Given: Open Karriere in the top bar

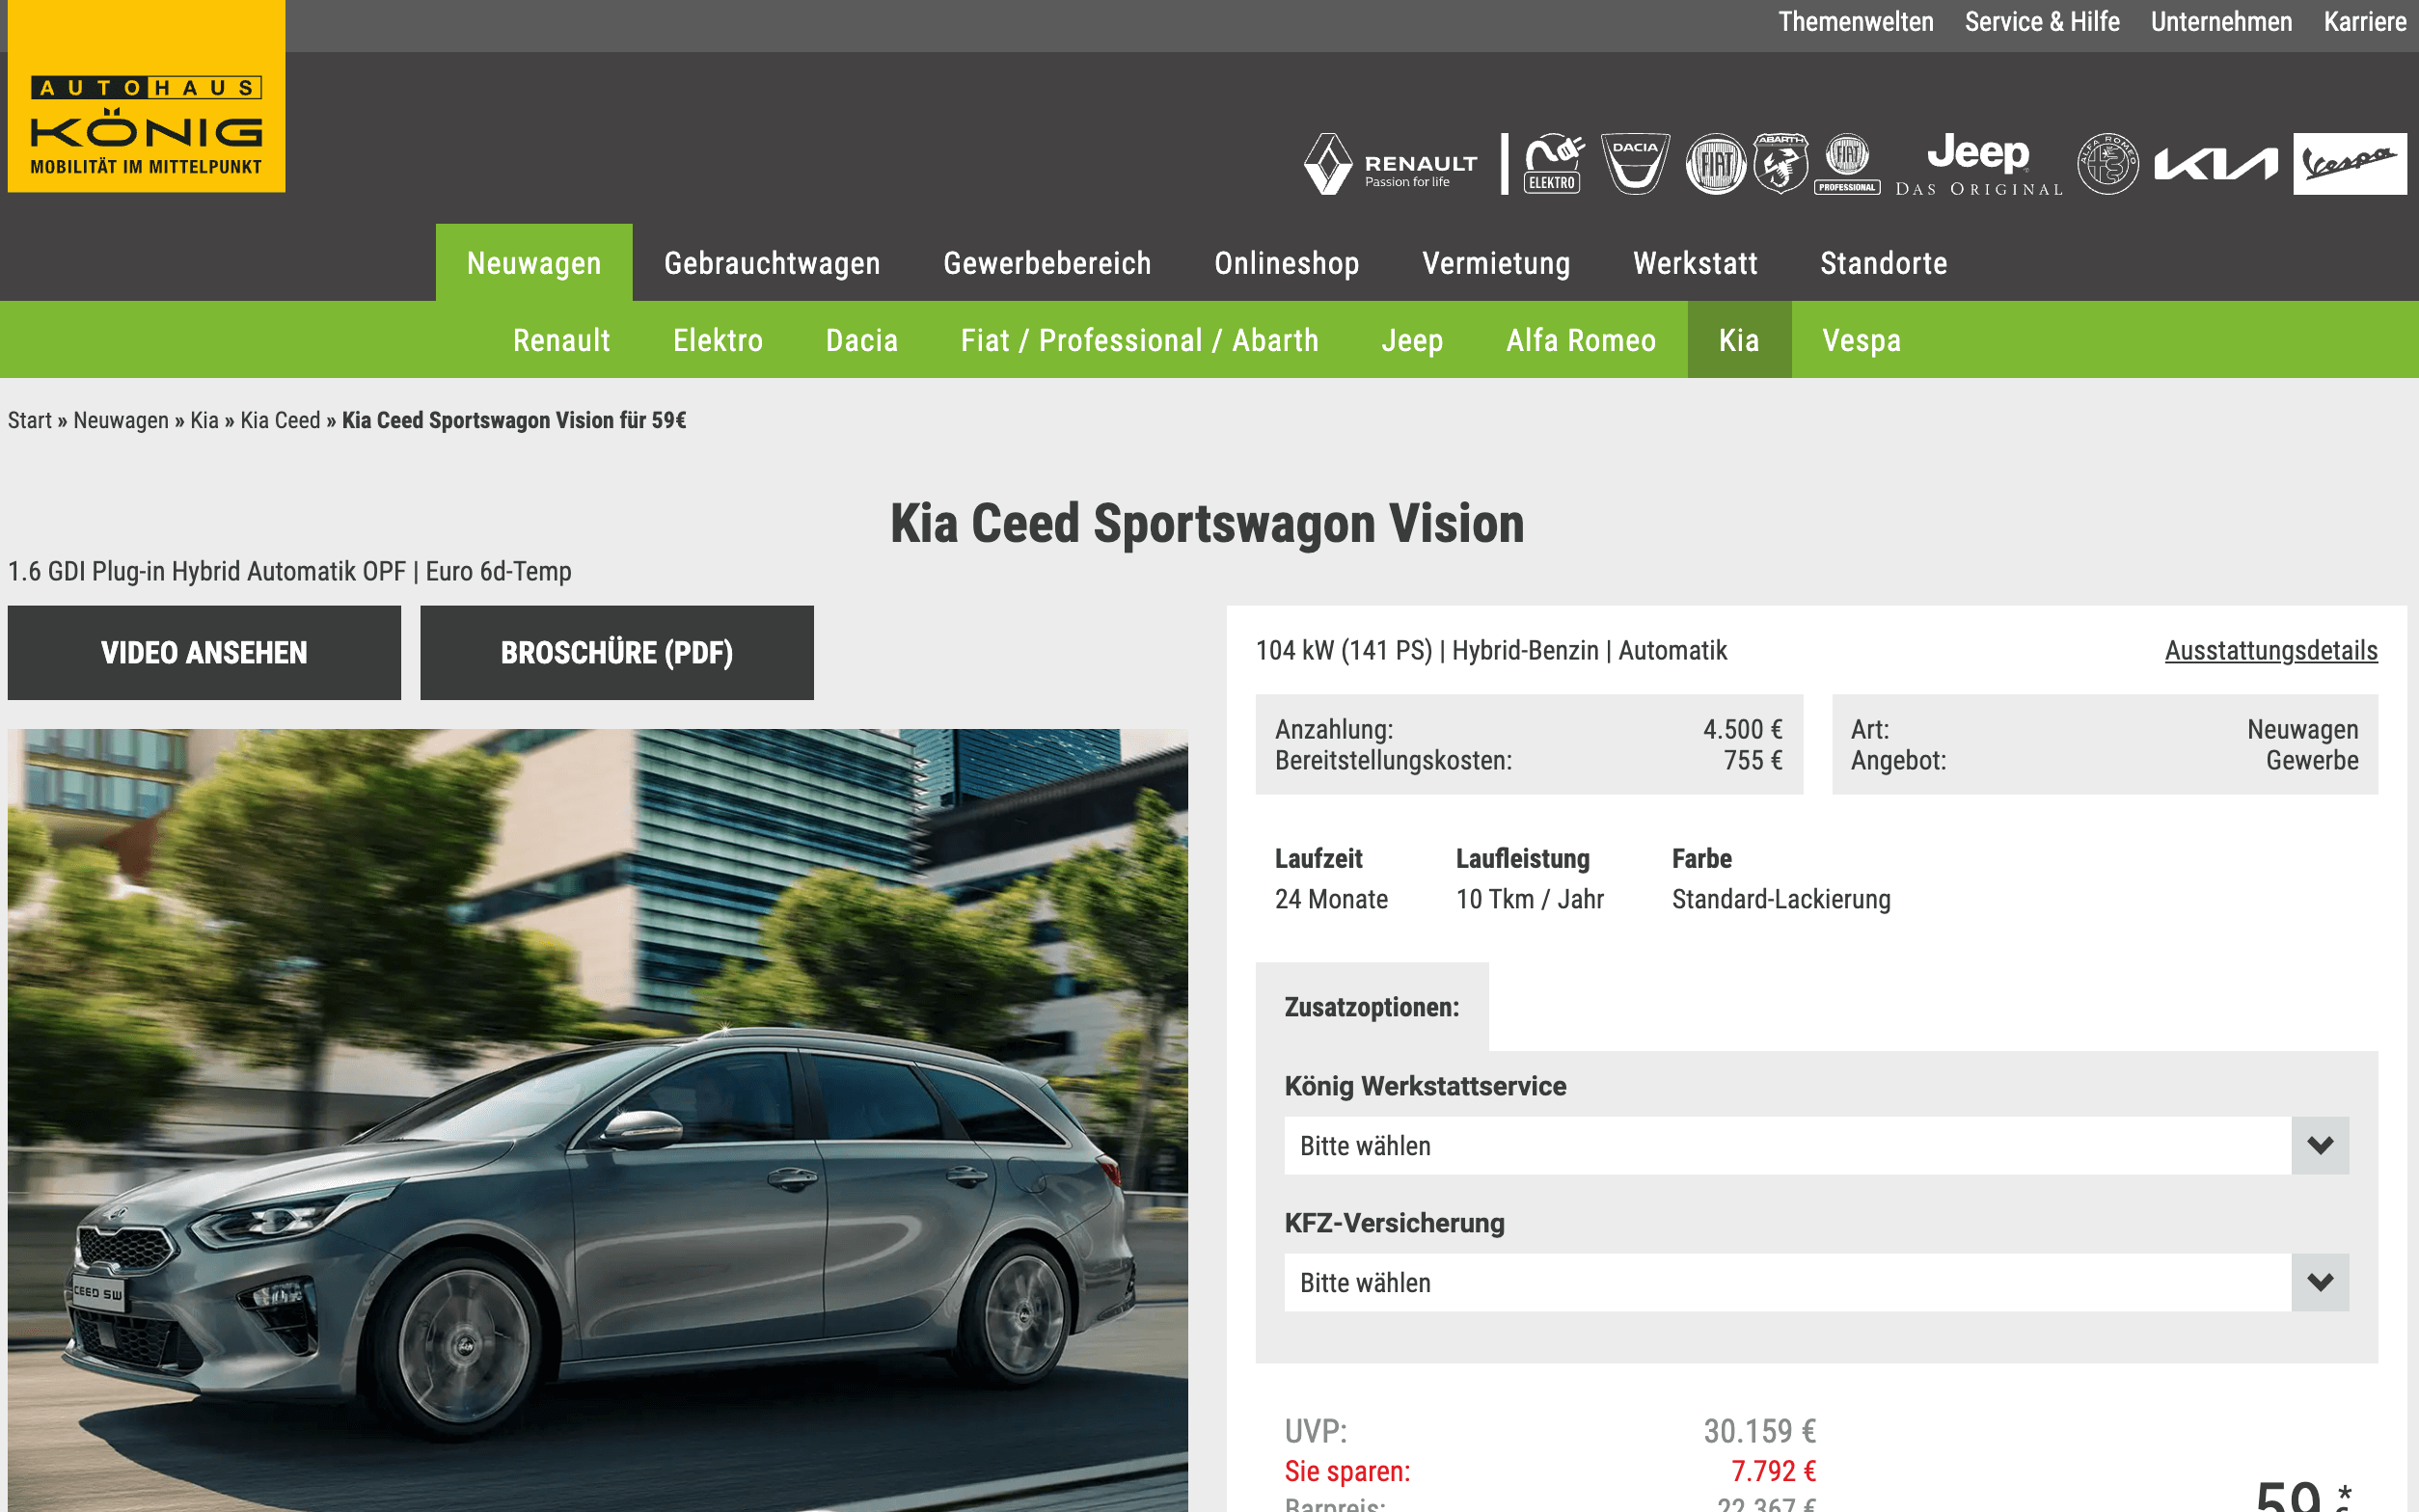Looking at the screenshot, I should pyautogui.click(x=2364, y=22).
